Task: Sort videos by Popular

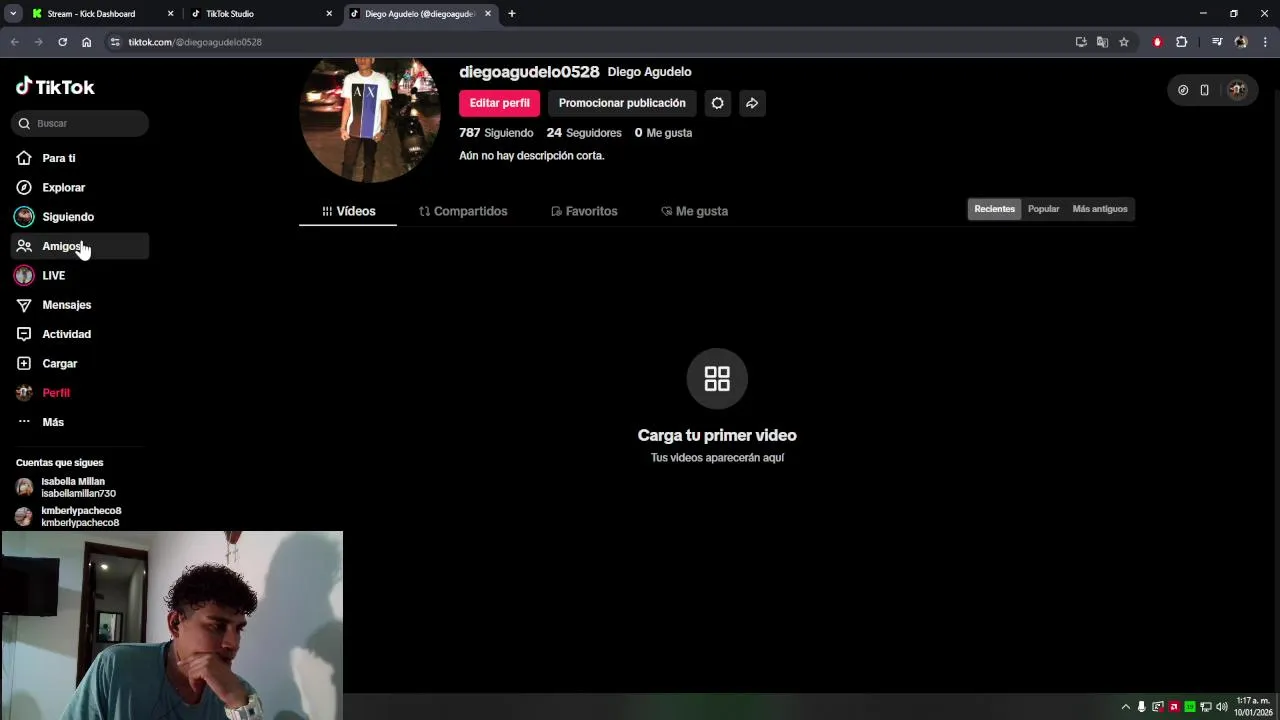Action: tap(1043, 209)
